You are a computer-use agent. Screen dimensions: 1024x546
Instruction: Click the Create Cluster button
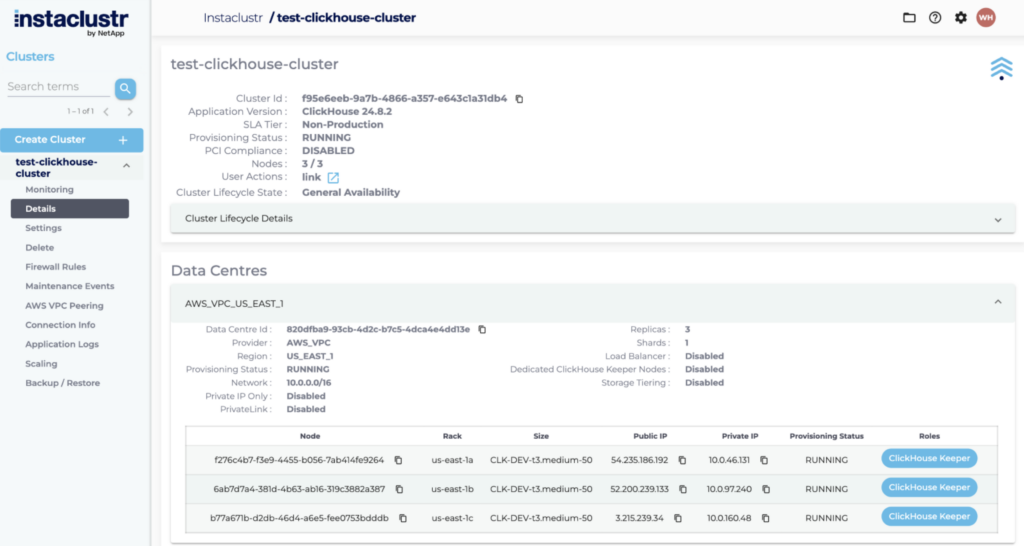click(71, 140)
